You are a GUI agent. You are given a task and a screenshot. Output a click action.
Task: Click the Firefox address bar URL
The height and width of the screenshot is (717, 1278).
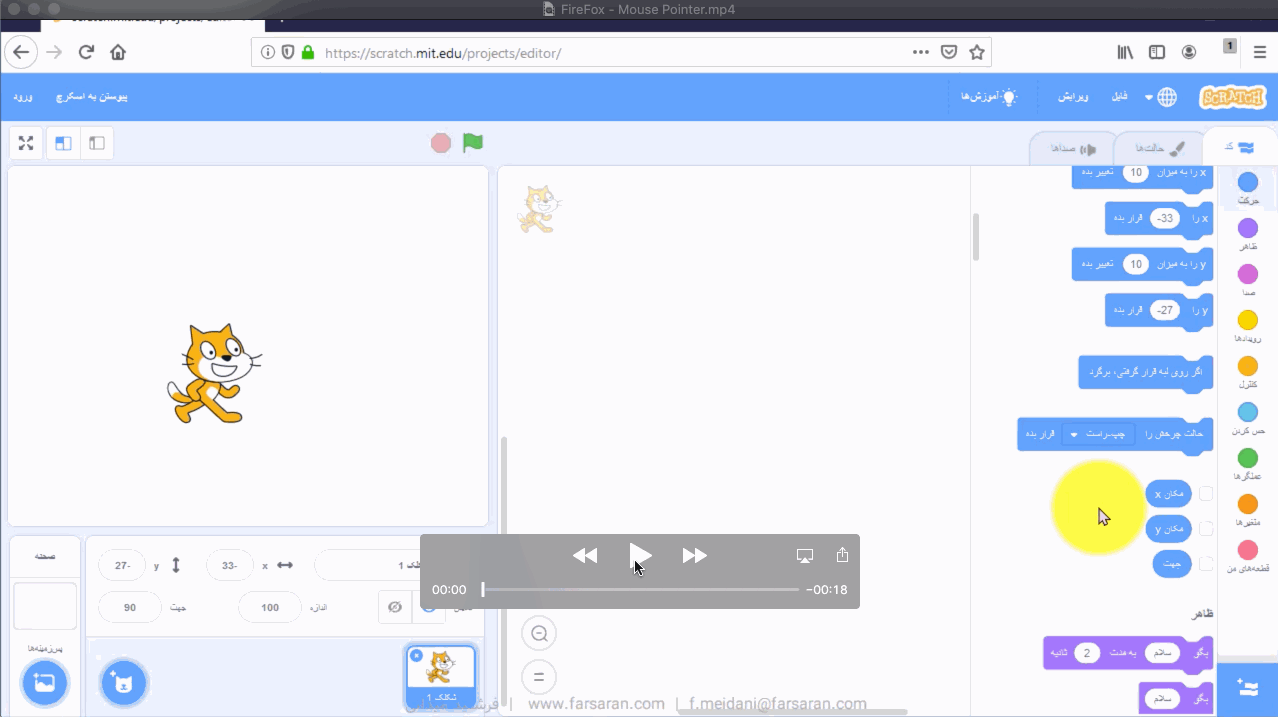tap(443, 53)
